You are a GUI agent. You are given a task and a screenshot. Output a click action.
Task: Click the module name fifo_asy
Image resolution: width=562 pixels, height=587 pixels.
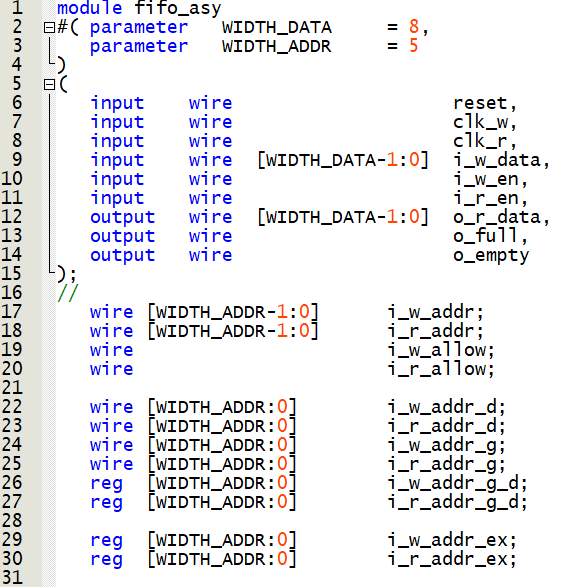tap(177, 8)
